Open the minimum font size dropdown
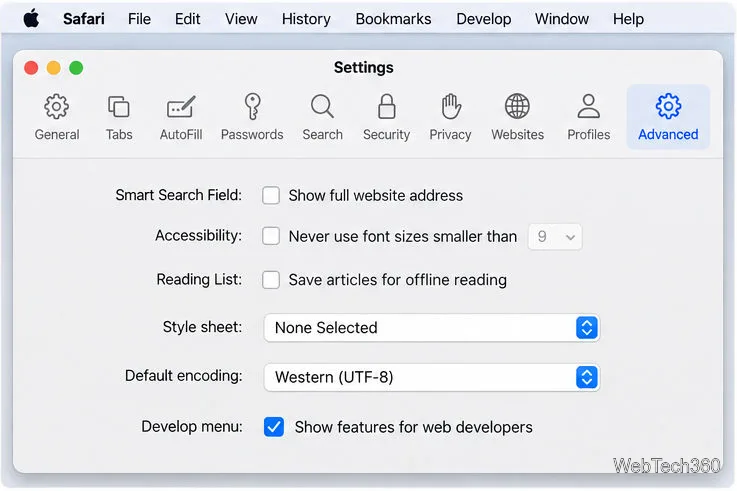 [555, 237]
